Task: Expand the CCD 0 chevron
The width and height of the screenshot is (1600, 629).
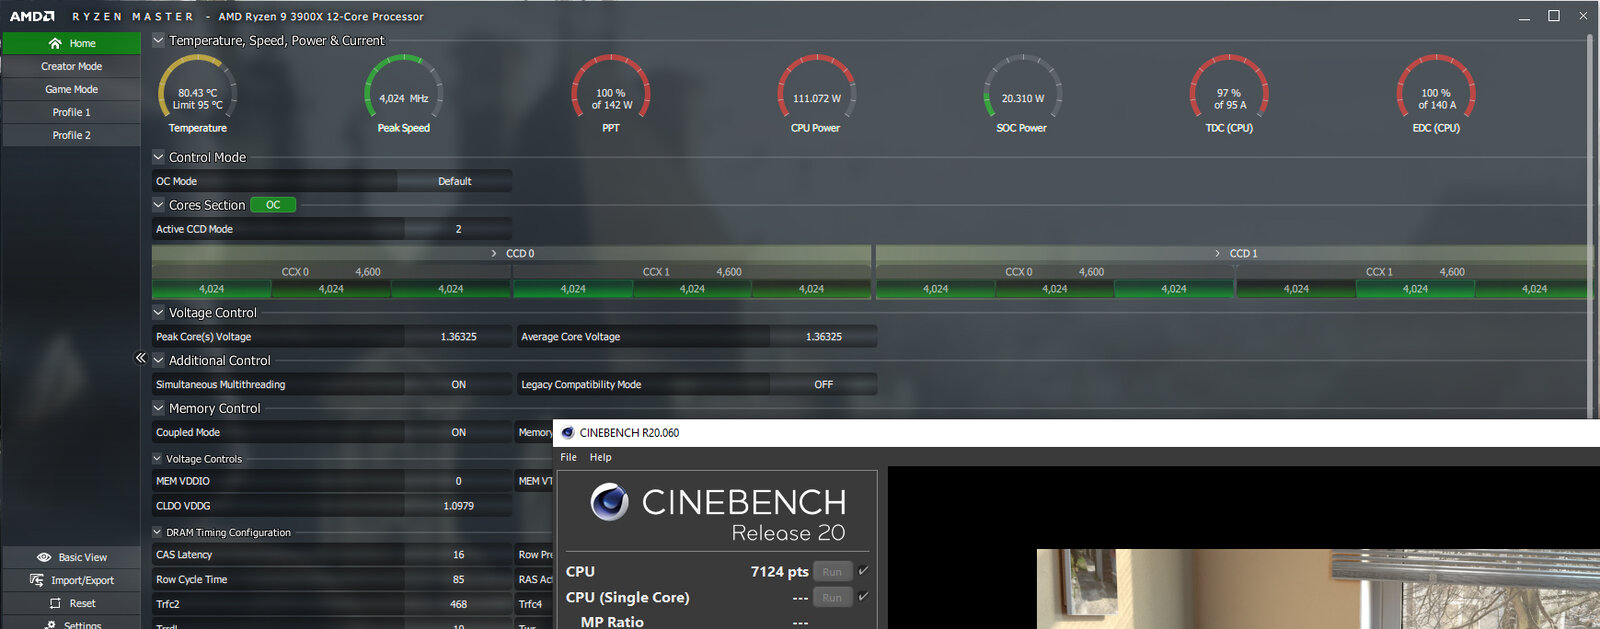Action: click(494, 254)
